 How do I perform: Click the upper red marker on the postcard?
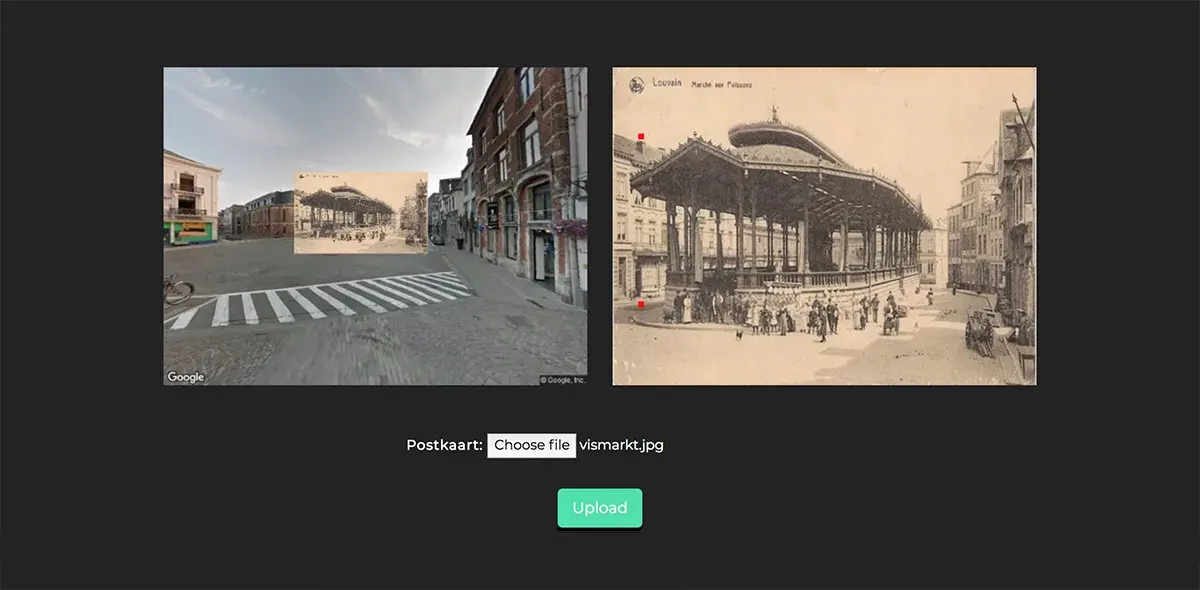click(x=641, y=136)
